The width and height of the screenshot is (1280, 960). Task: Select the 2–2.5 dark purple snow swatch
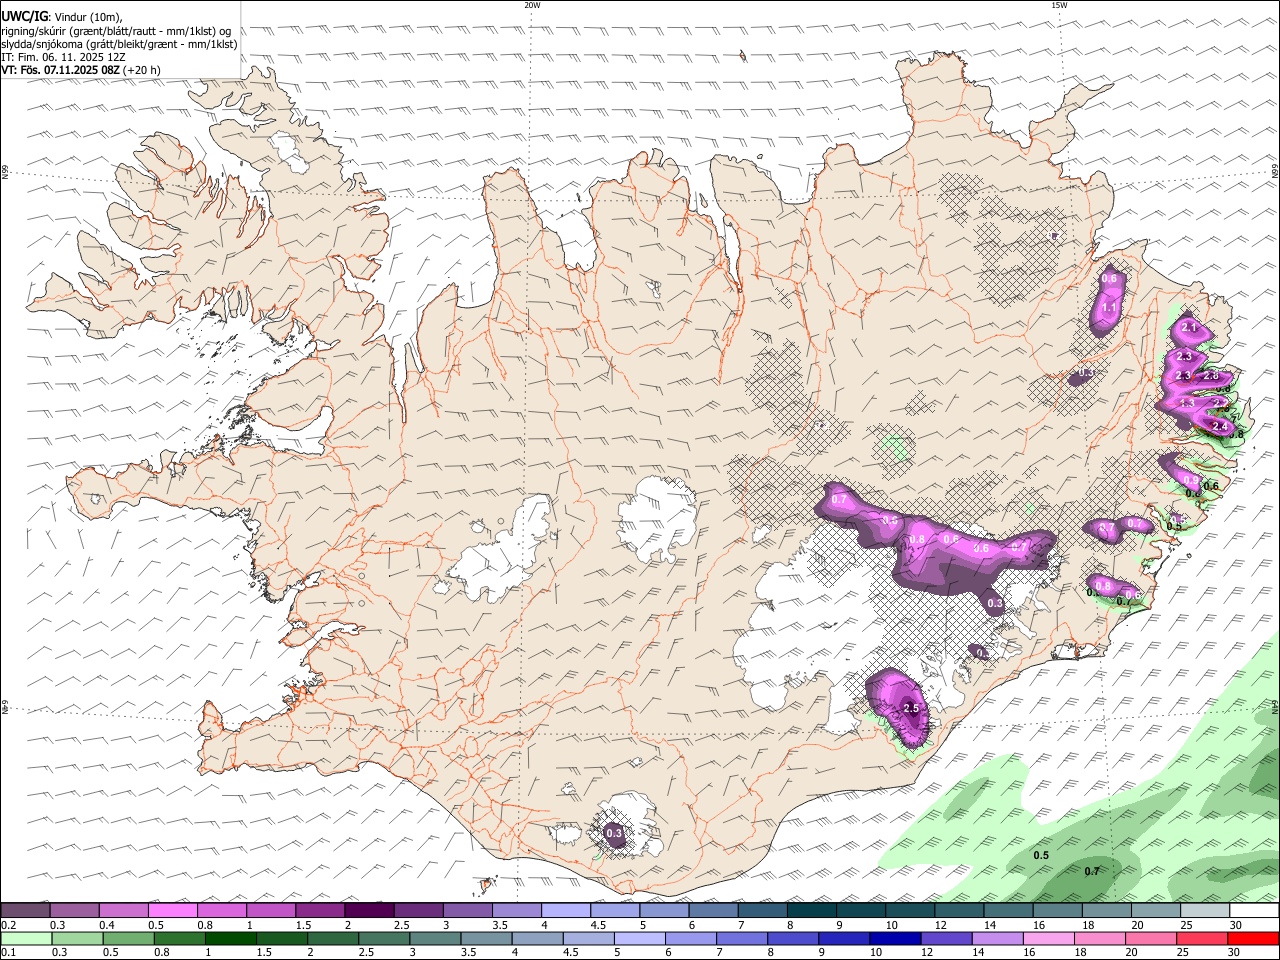(x=368, y=910)
